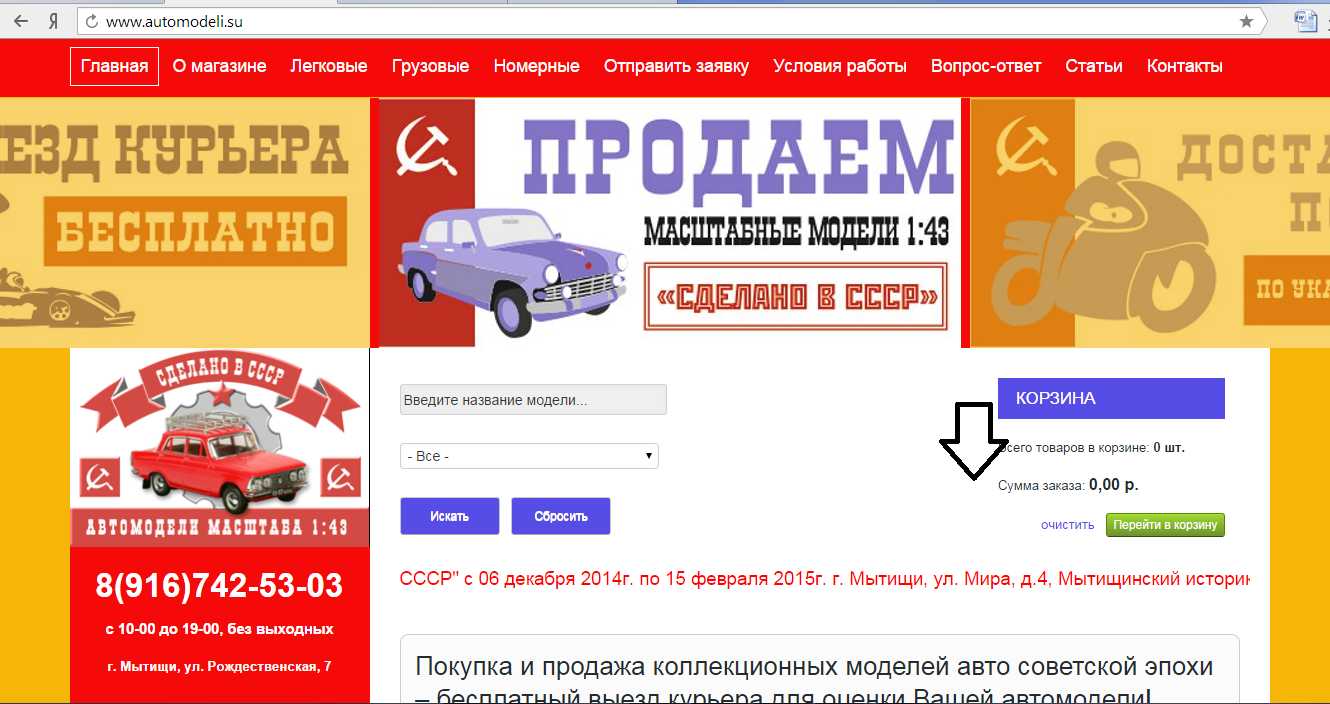The width and height of the screenshot is (1330, 704).
Task: Go to the Грузовые menu item
Action: pos(430,66)
